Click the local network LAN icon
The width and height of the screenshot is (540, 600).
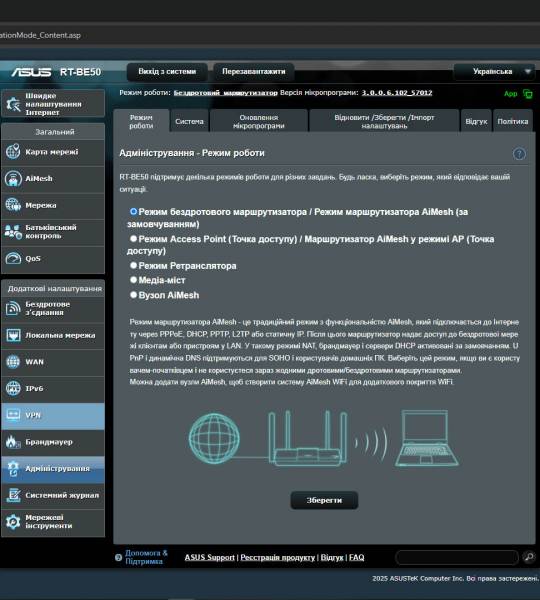point(13,335)
